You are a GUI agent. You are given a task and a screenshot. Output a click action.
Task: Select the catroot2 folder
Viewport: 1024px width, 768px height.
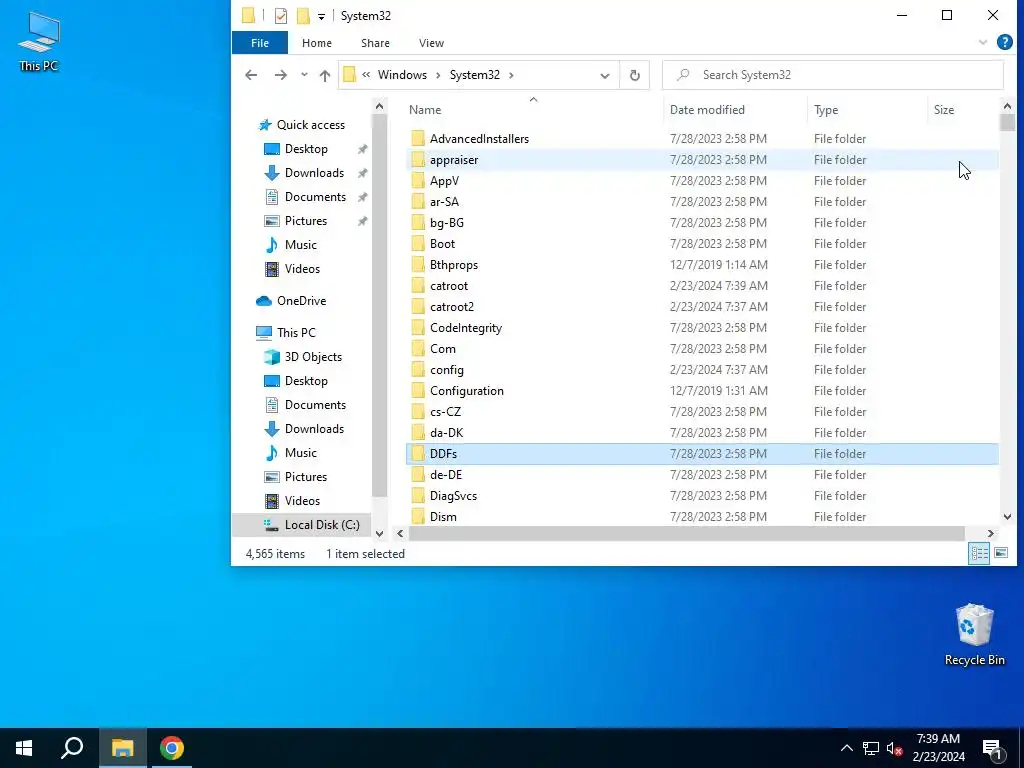[x=451, y=307]
